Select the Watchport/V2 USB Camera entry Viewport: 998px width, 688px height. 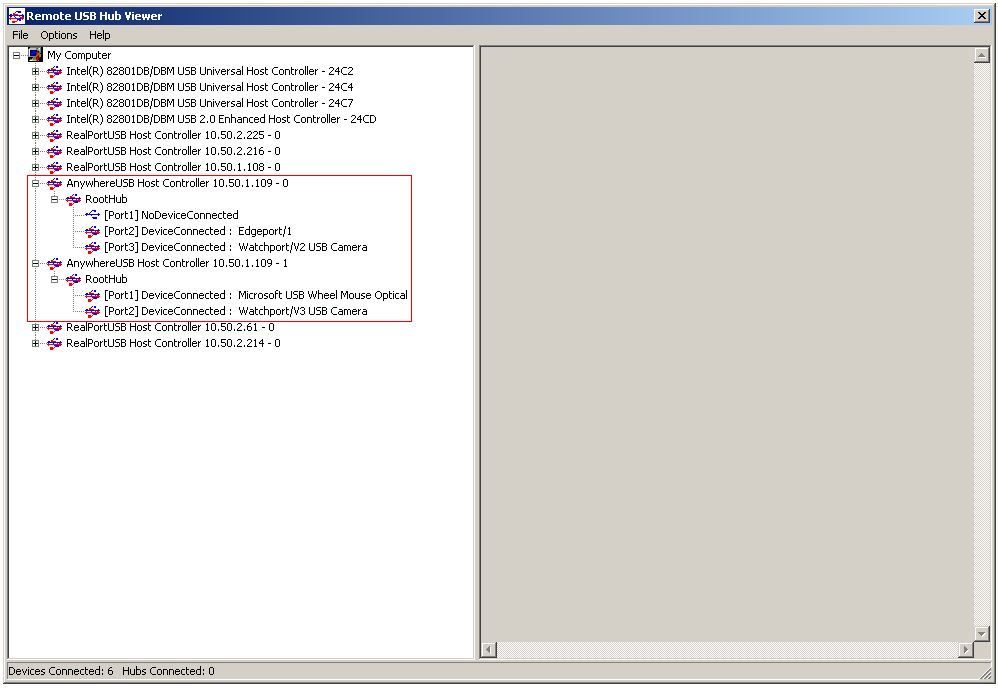(302, 247)
